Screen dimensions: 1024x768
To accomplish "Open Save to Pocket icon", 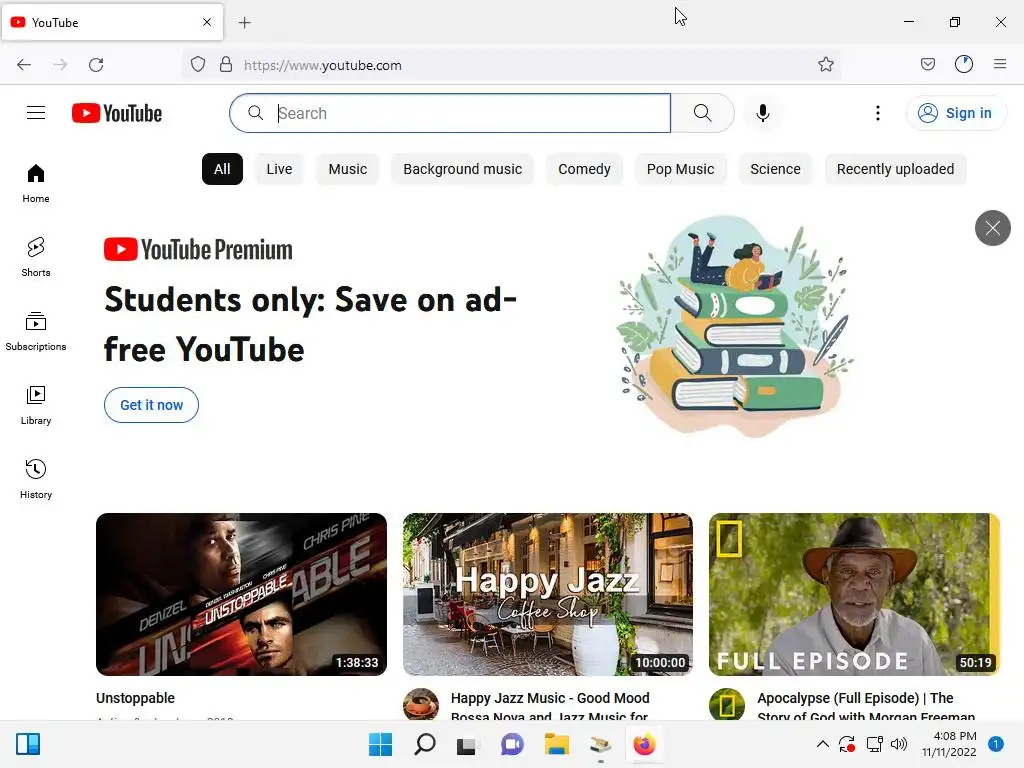I will pyautogui.click(x=927, y=64).
